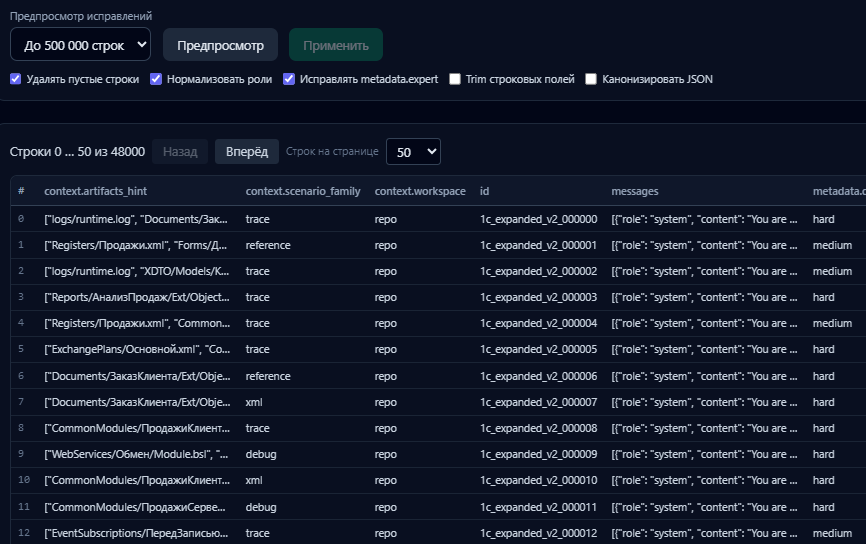Select id cell 1c_expanded_v2_000009

click(x=538, y=454)
